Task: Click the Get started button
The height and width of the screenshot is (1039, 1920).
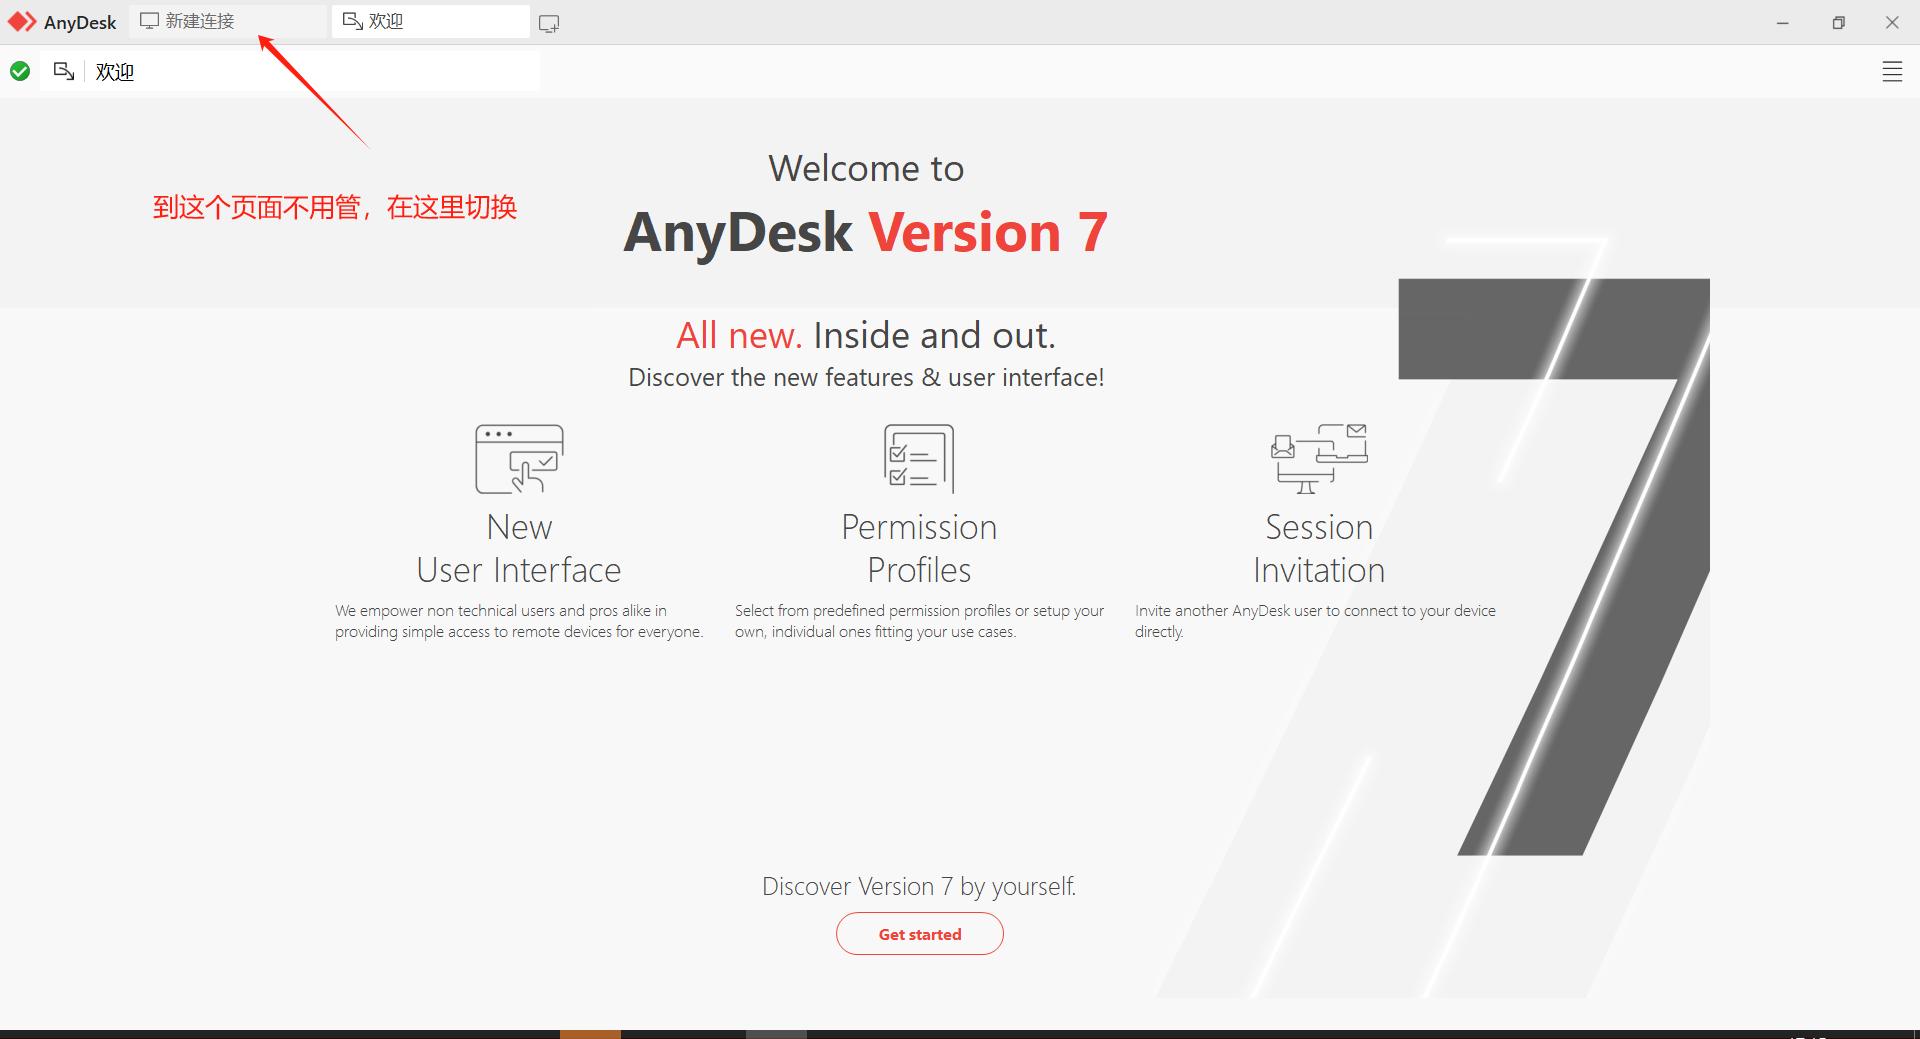Action: 920,934
